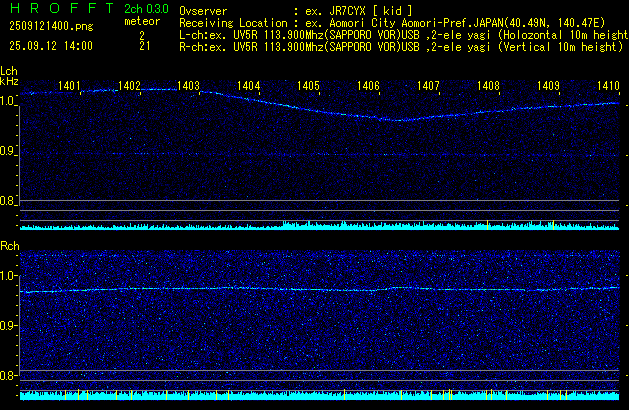Select the 1403 time label
The width and height of the screenshot is (629, 410).
189,86
